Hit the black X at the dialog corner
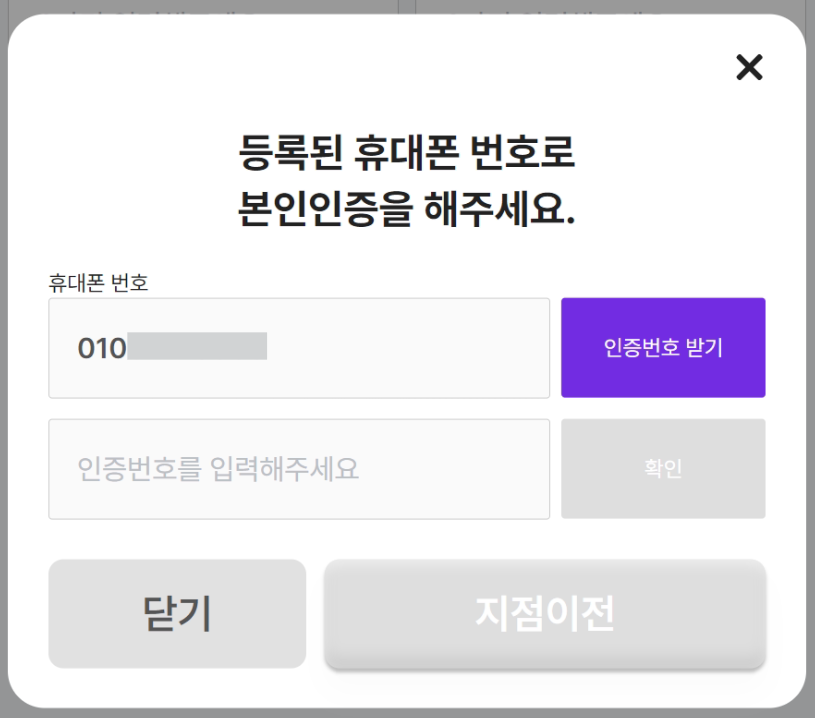Screen dimensions: 815x718 pos(749,67)
